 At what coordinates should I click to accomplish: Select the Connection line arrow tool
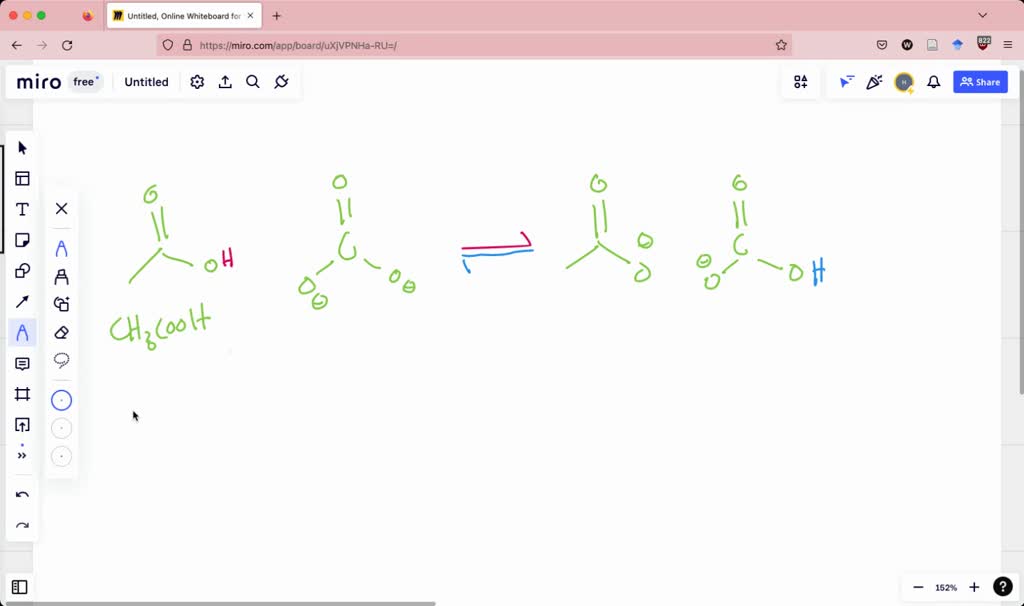point(22,301)
